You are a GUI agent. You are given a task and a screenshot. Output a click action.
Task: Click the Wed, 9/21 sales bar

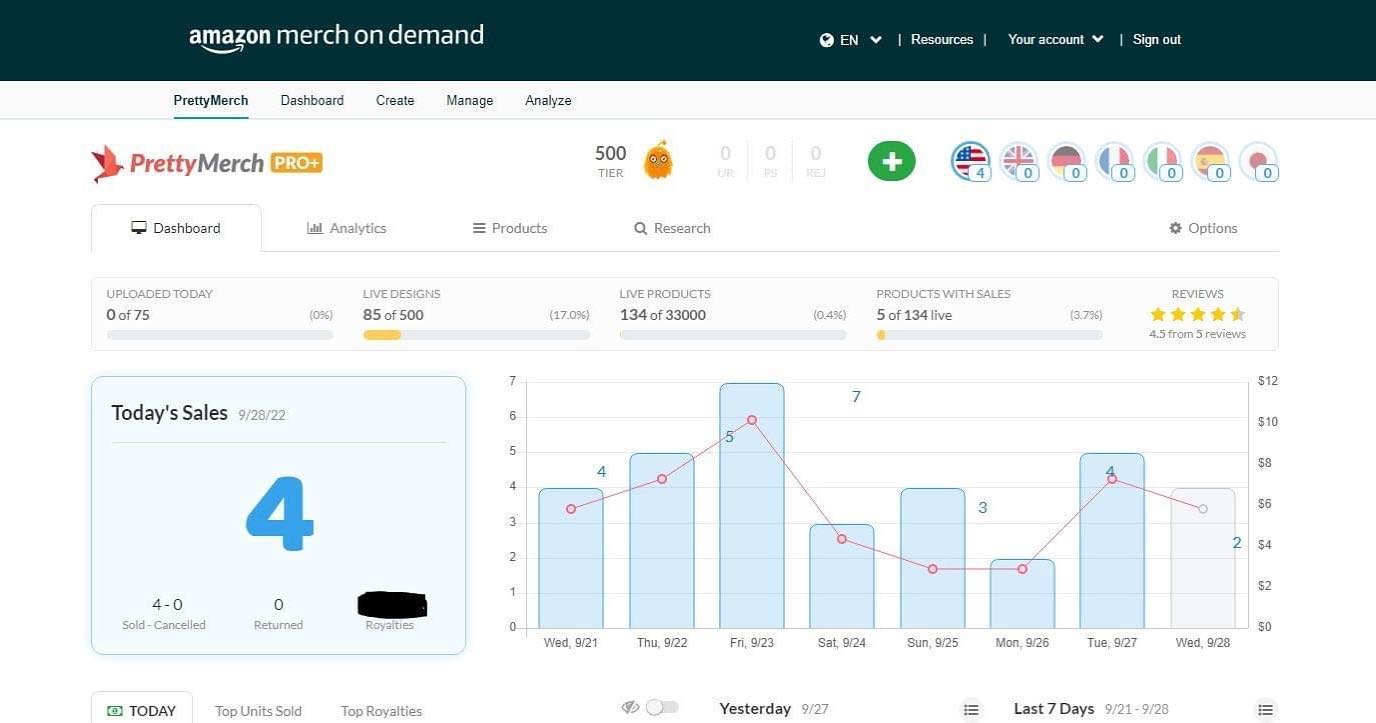click(571, 558)
